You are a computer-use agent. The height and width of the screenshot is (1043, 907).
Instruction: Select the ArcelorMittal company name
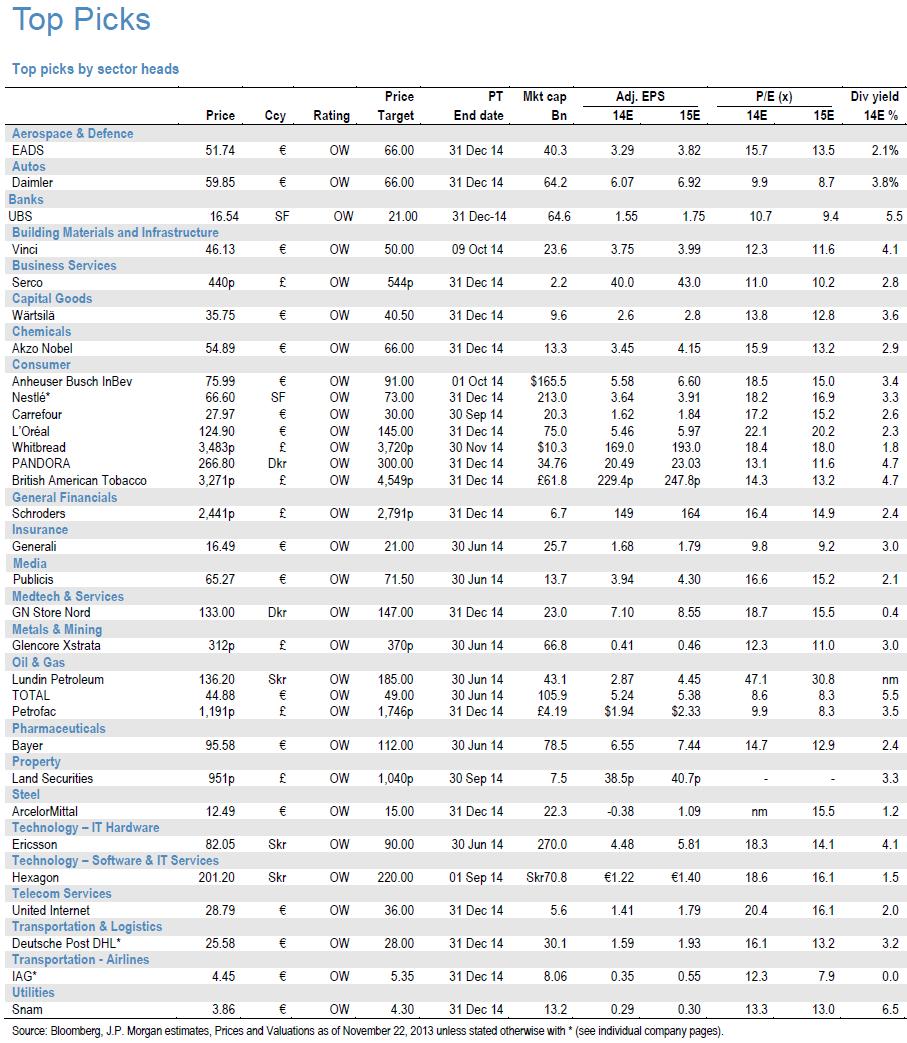(x=45, y=812)
